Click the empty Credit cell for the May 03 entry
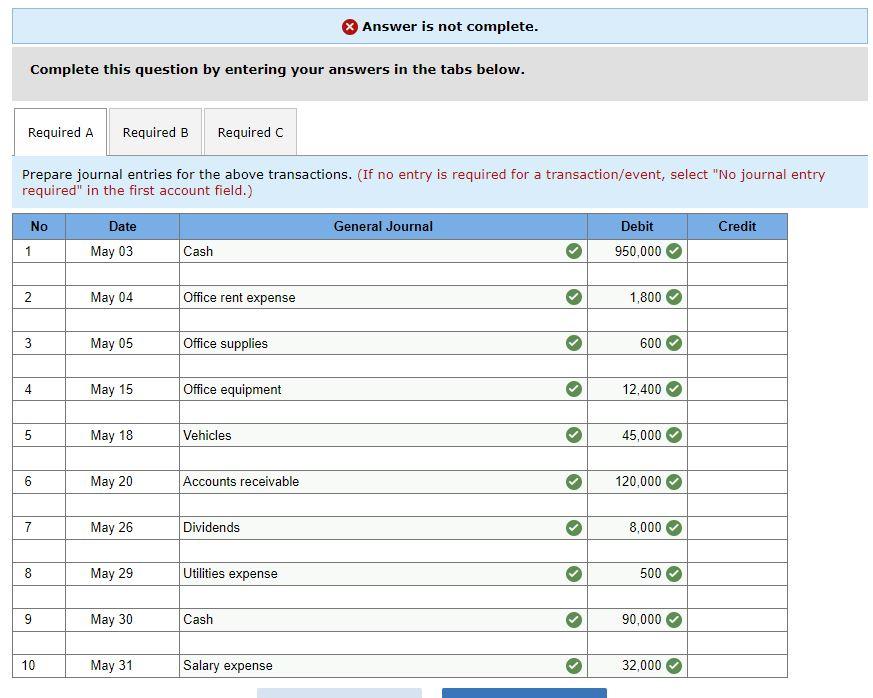 (739, 252)
